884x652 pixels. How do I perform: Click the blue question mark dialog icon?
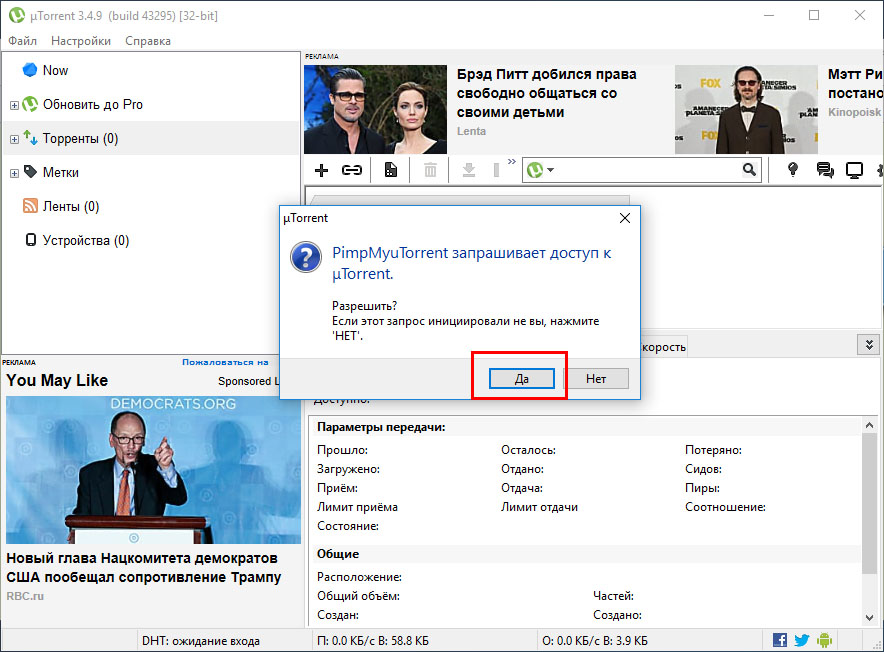306,257
